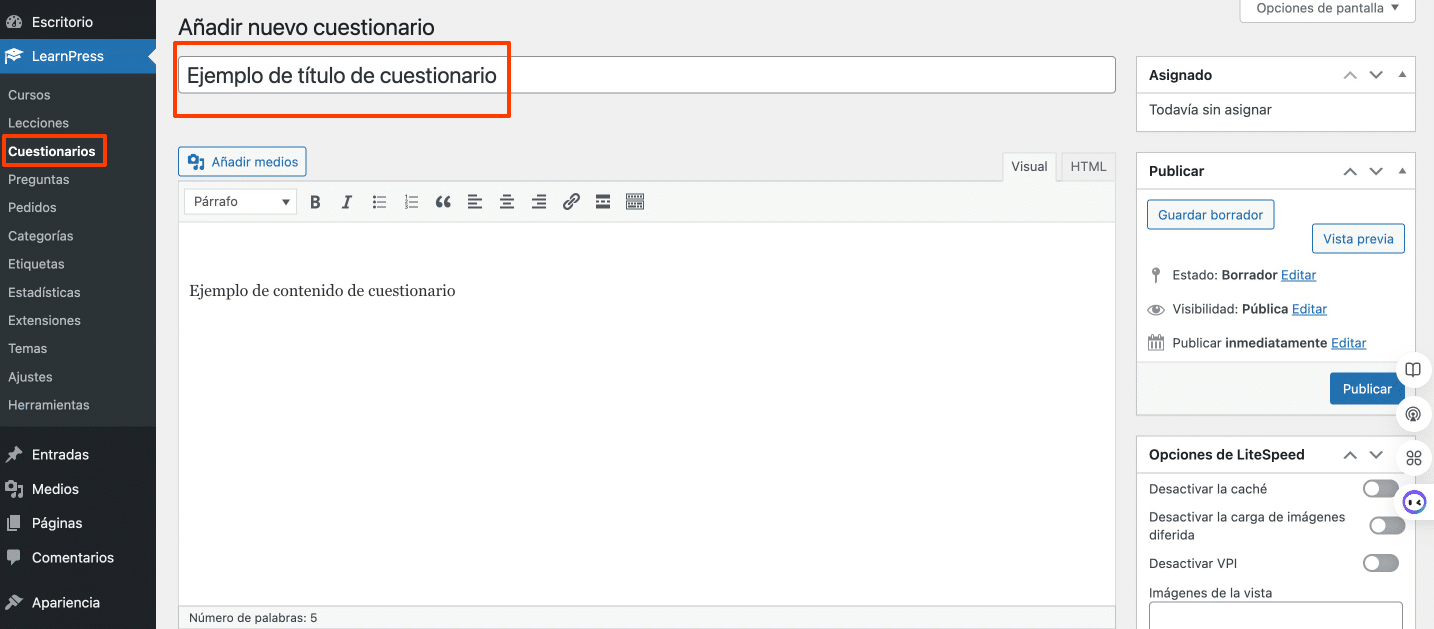Insert or edit link icon
The height and width of the screenshot is (629, 1434).
tap(571, 202)
